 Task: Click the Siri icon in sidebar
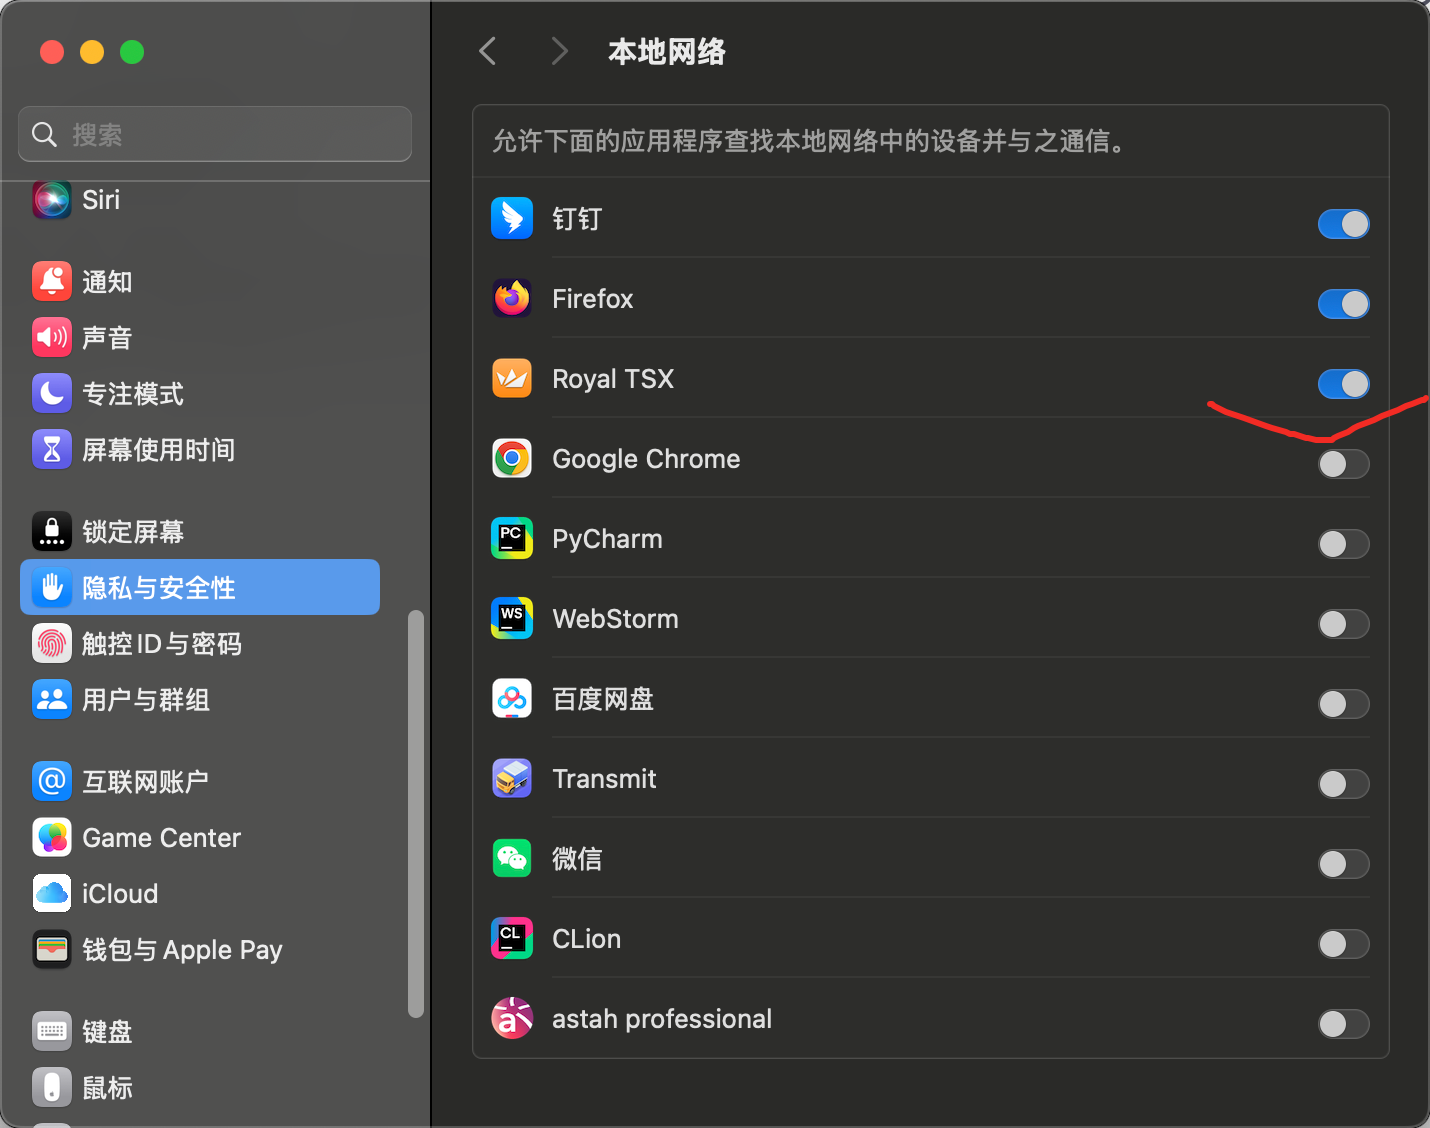52,200
